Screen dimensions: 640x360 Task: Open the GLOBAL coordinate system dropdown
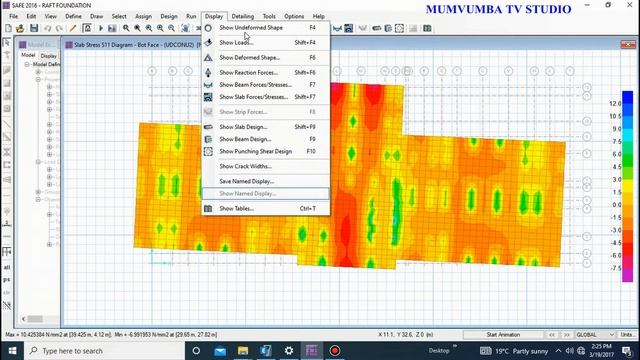595,335
